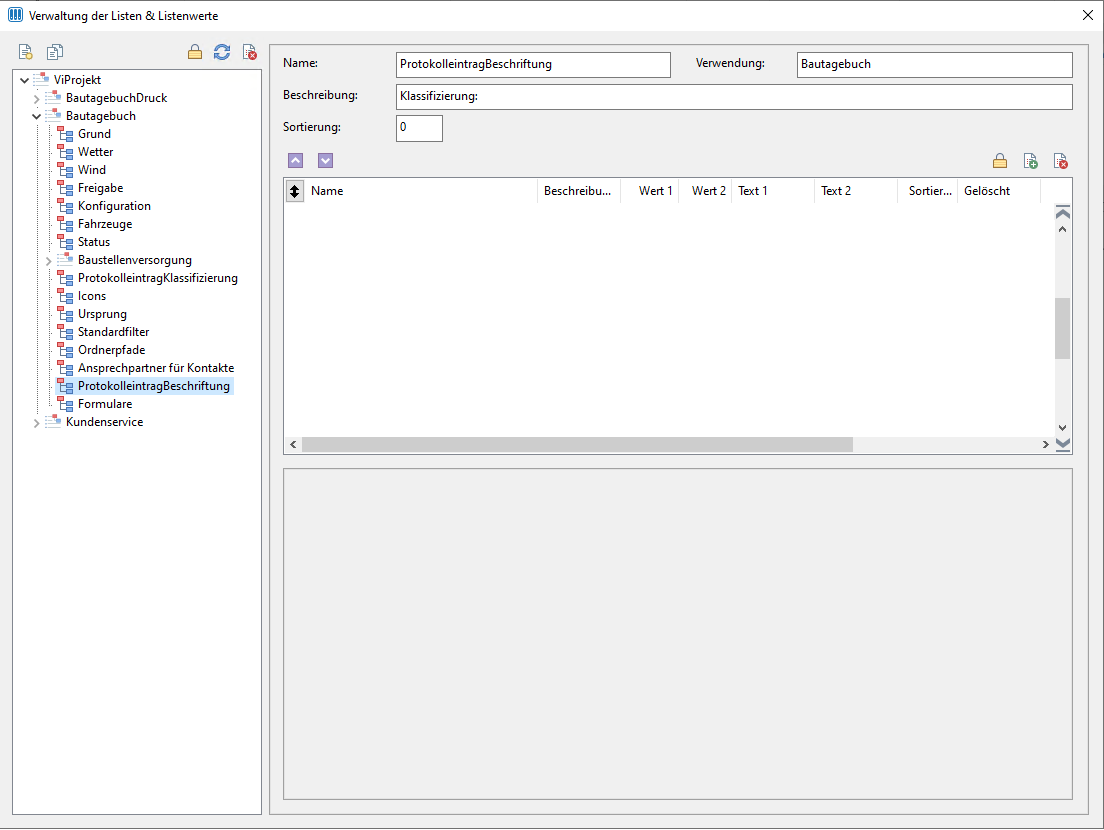Click the lock icon above the values table

[1000, 161]
